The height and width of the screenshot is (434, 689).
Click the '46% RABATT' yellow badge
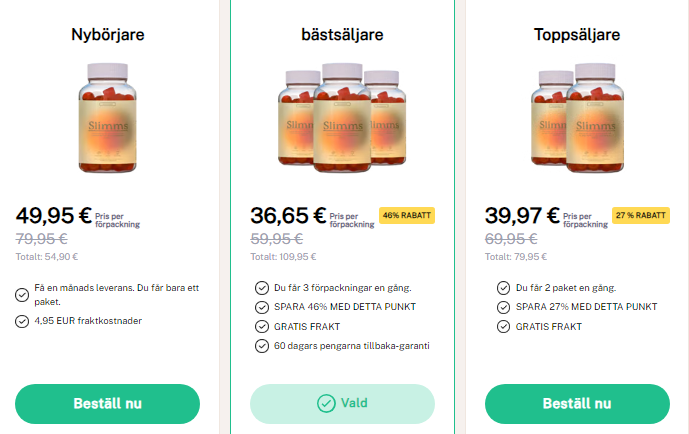(407, 215)
